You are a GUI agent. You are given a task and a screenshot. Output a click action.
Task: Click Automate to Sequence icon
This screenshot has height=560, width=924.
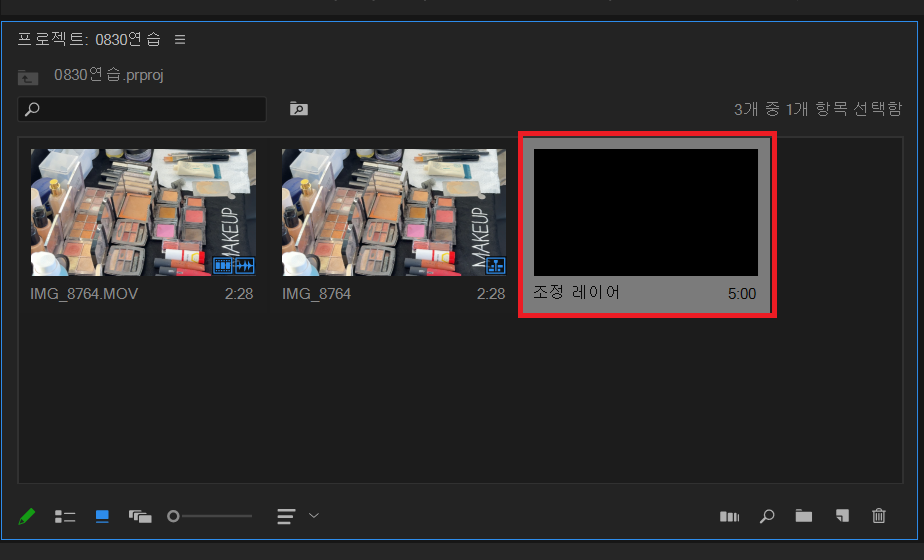(730, 516)
